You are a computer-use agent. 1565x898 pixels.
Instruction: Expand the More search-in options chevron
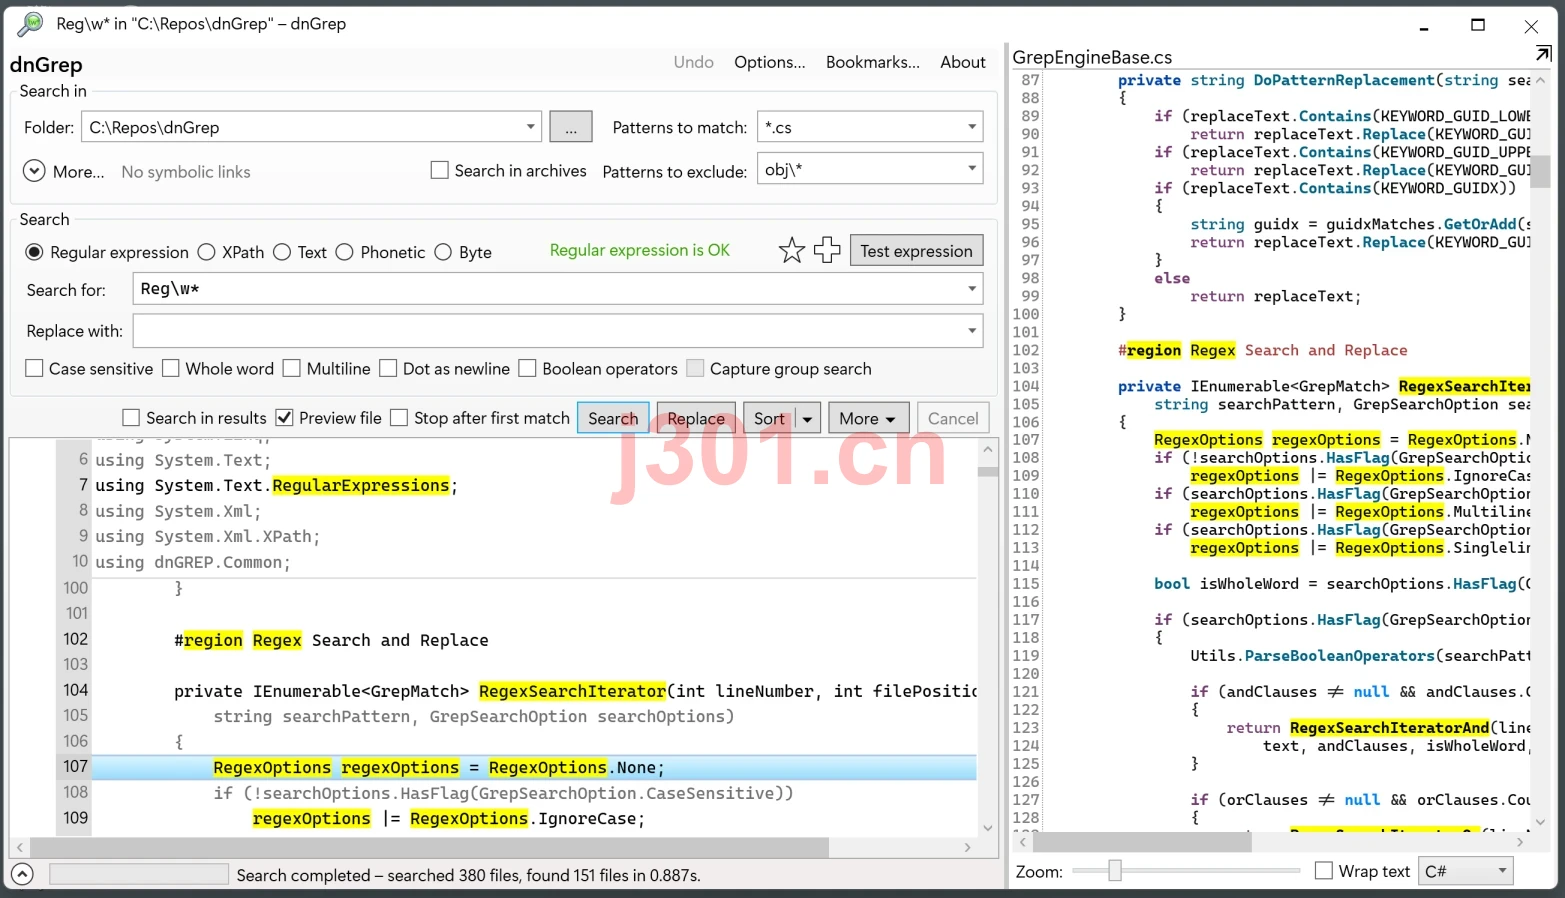click(x=34, y=171)
